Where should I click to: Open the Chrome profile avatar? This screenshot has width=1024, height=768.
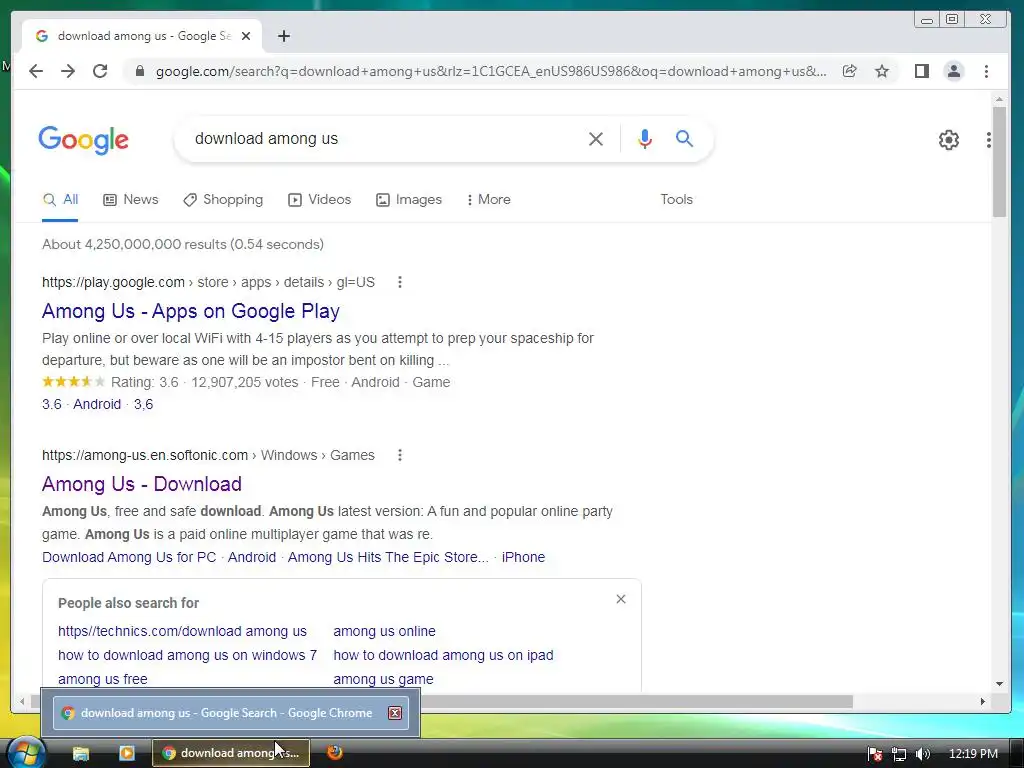pos(953,71)
